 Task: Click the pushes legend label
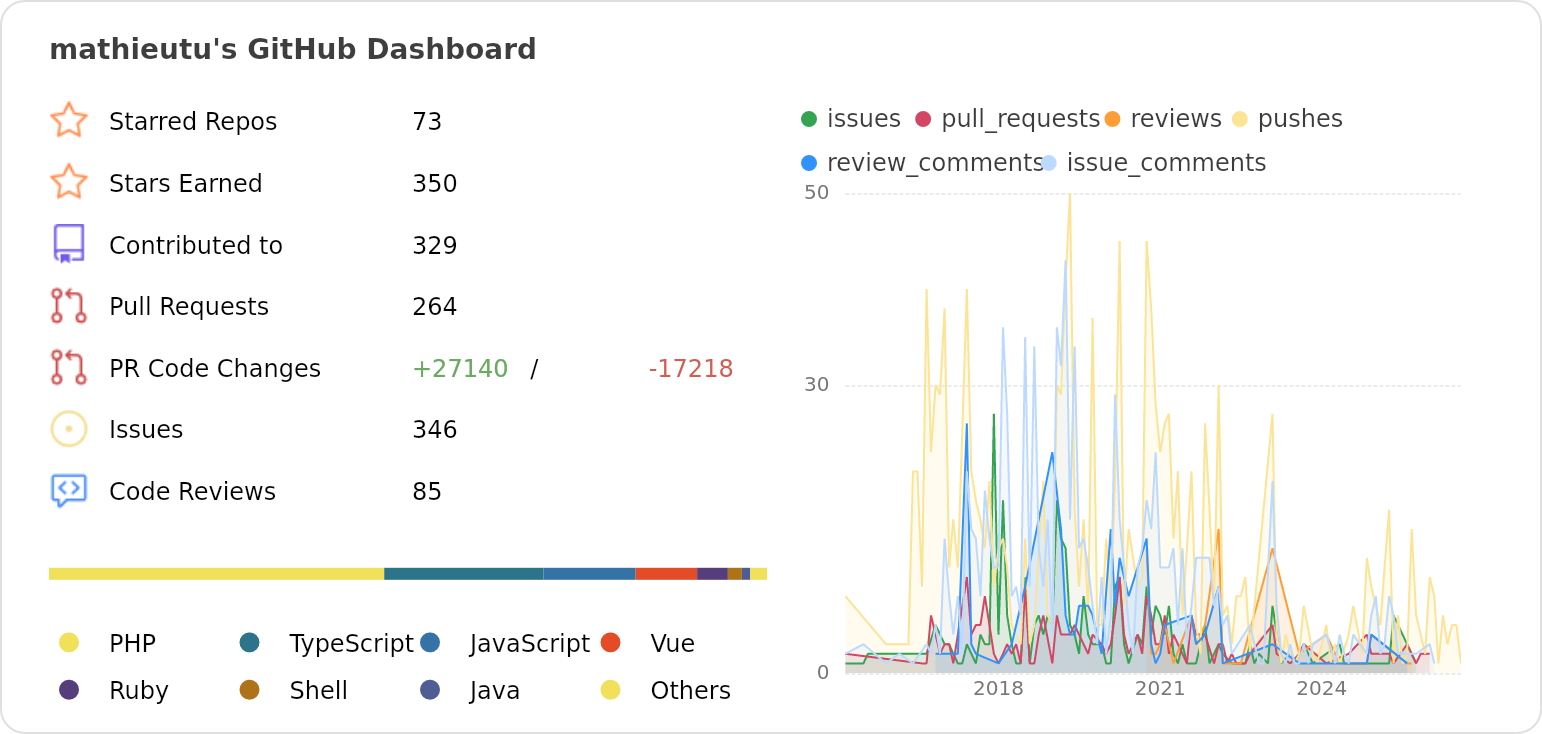click(x=1300, y=119)
